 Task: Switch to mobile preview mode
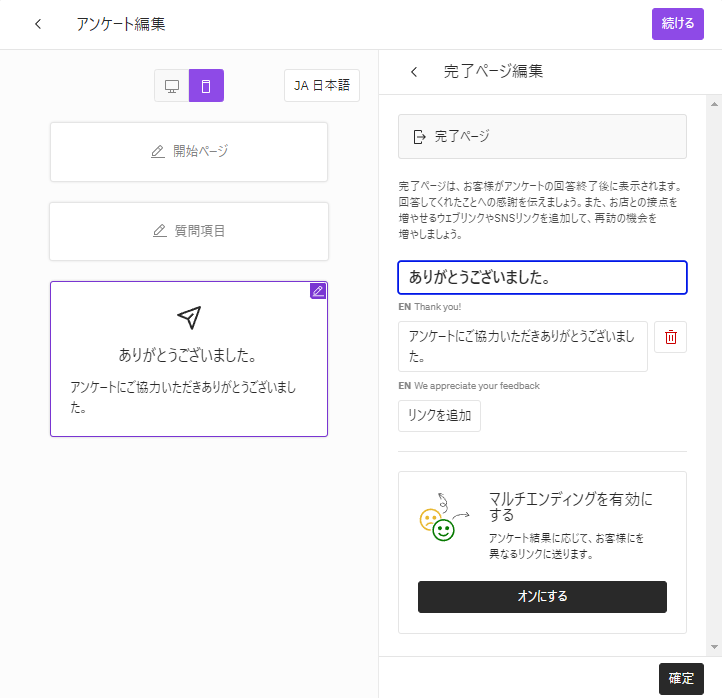point(206,86)
